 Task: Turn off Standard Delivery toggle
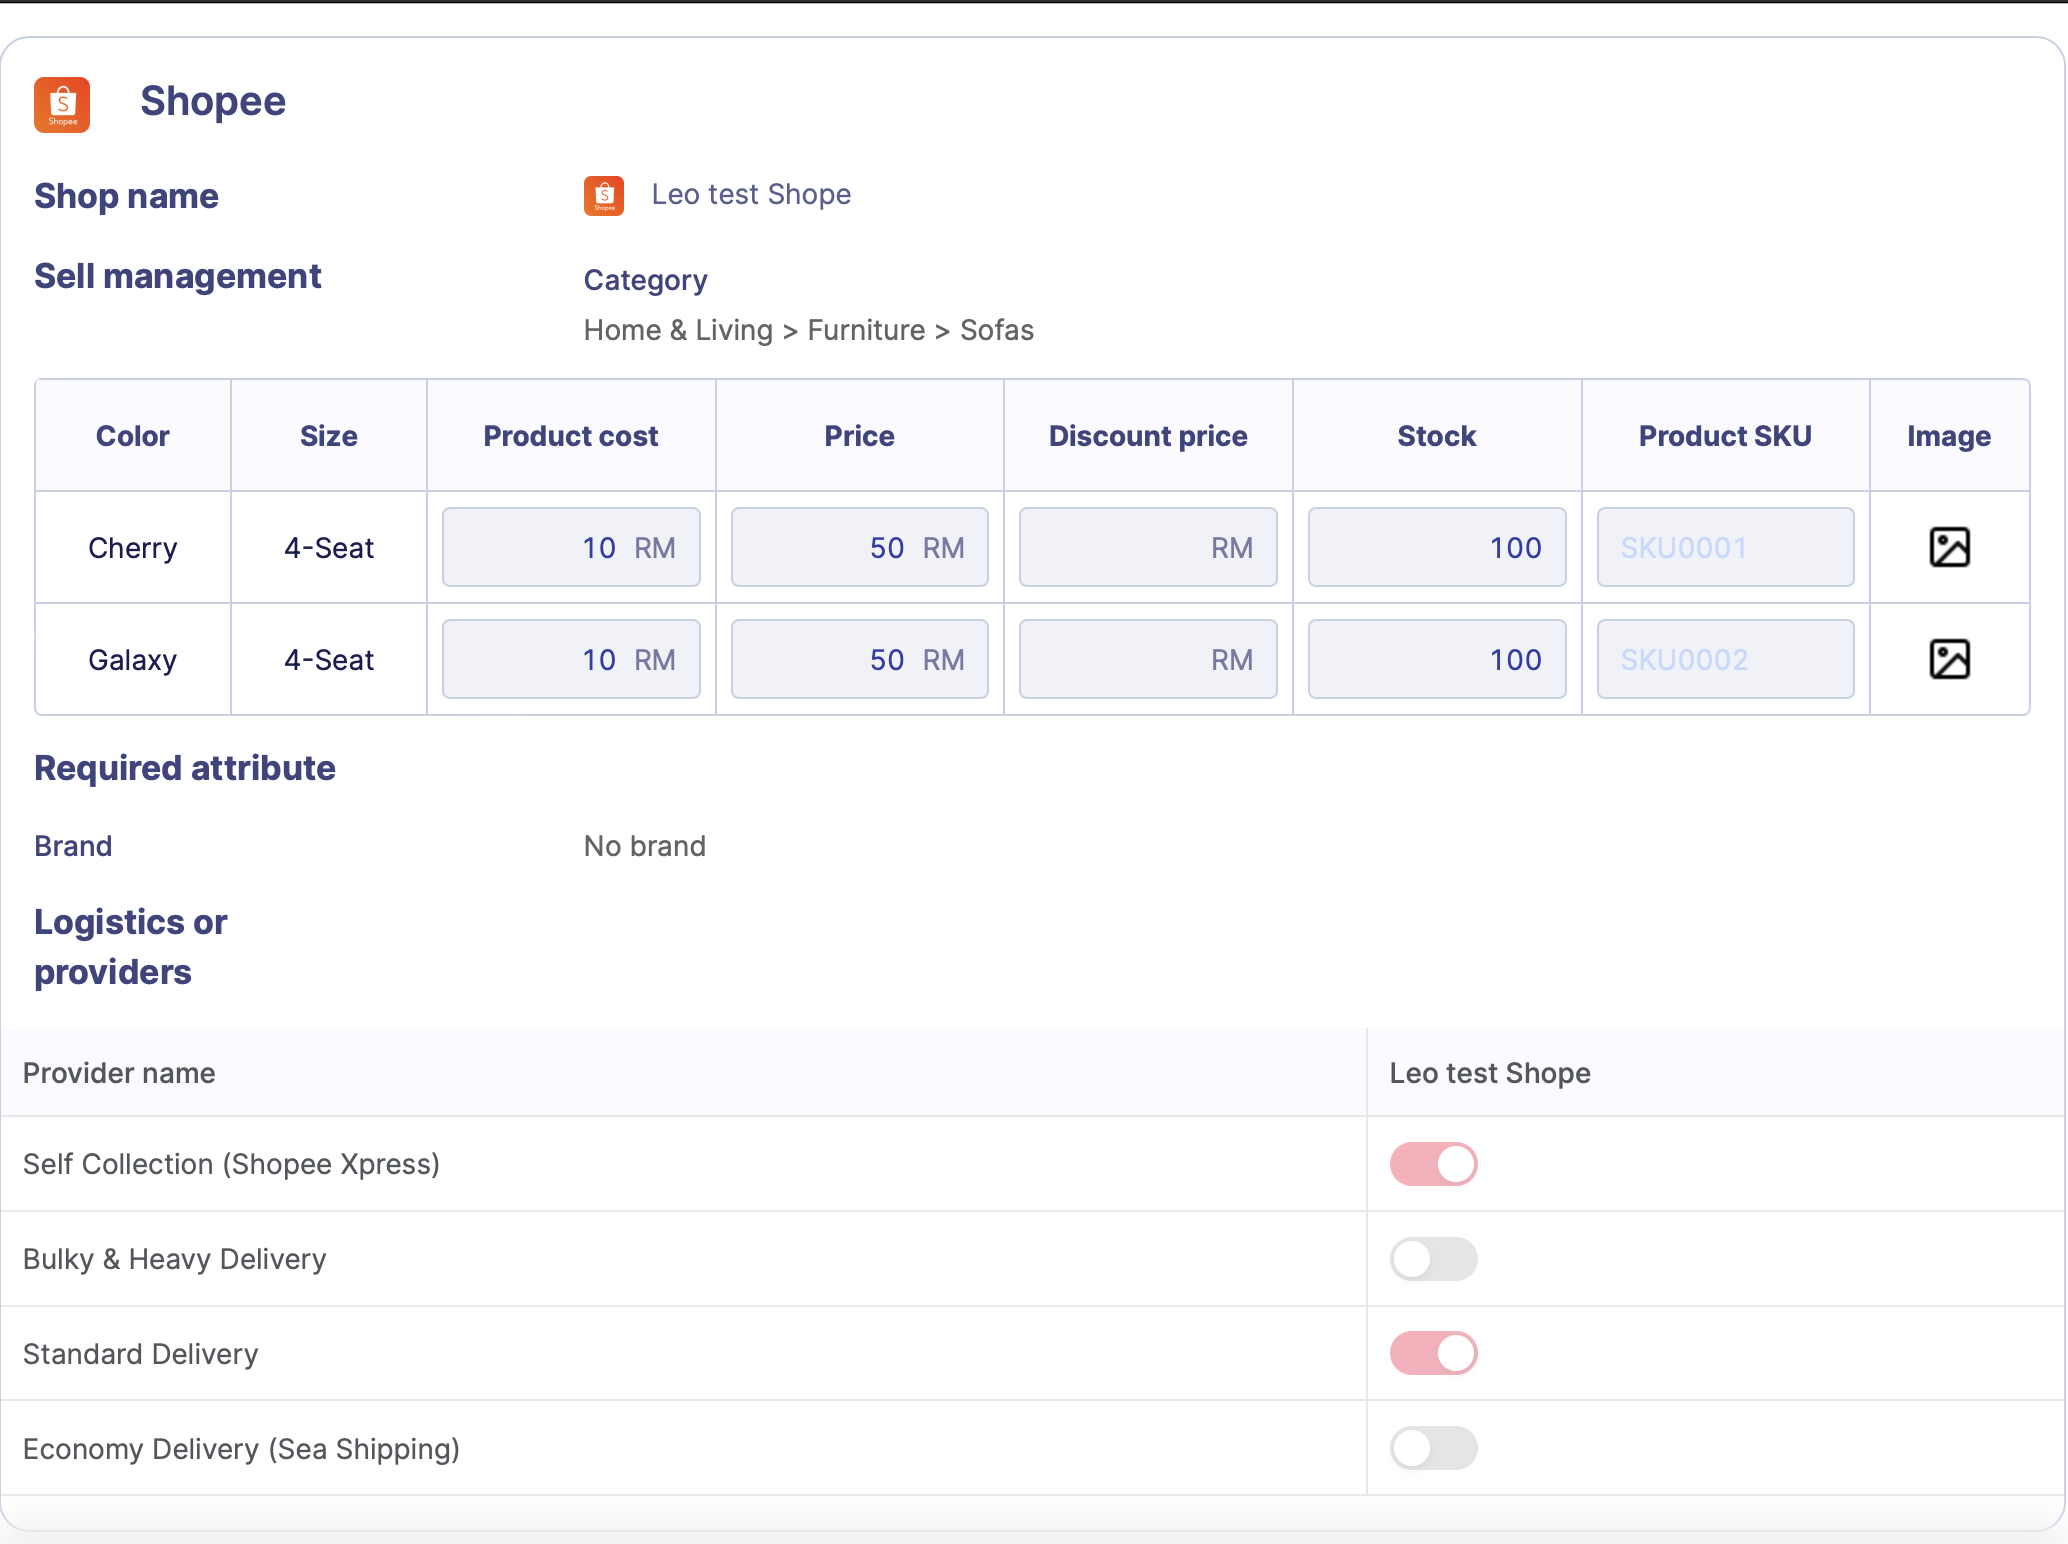[x=1433, y=1353]
